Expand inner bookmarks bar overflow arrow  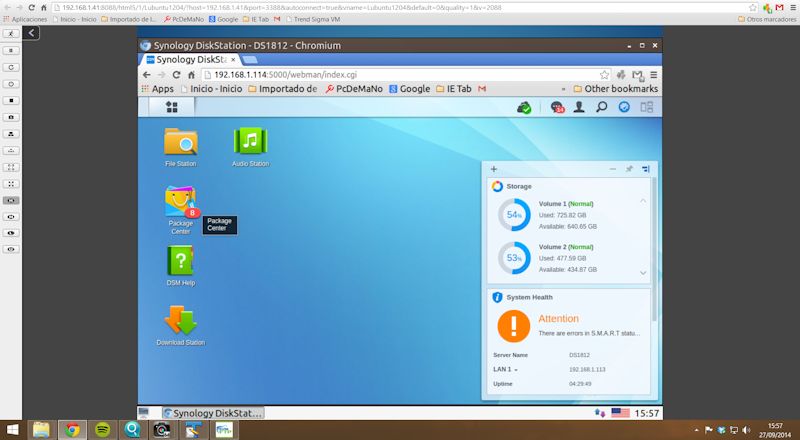click(563, 89)
